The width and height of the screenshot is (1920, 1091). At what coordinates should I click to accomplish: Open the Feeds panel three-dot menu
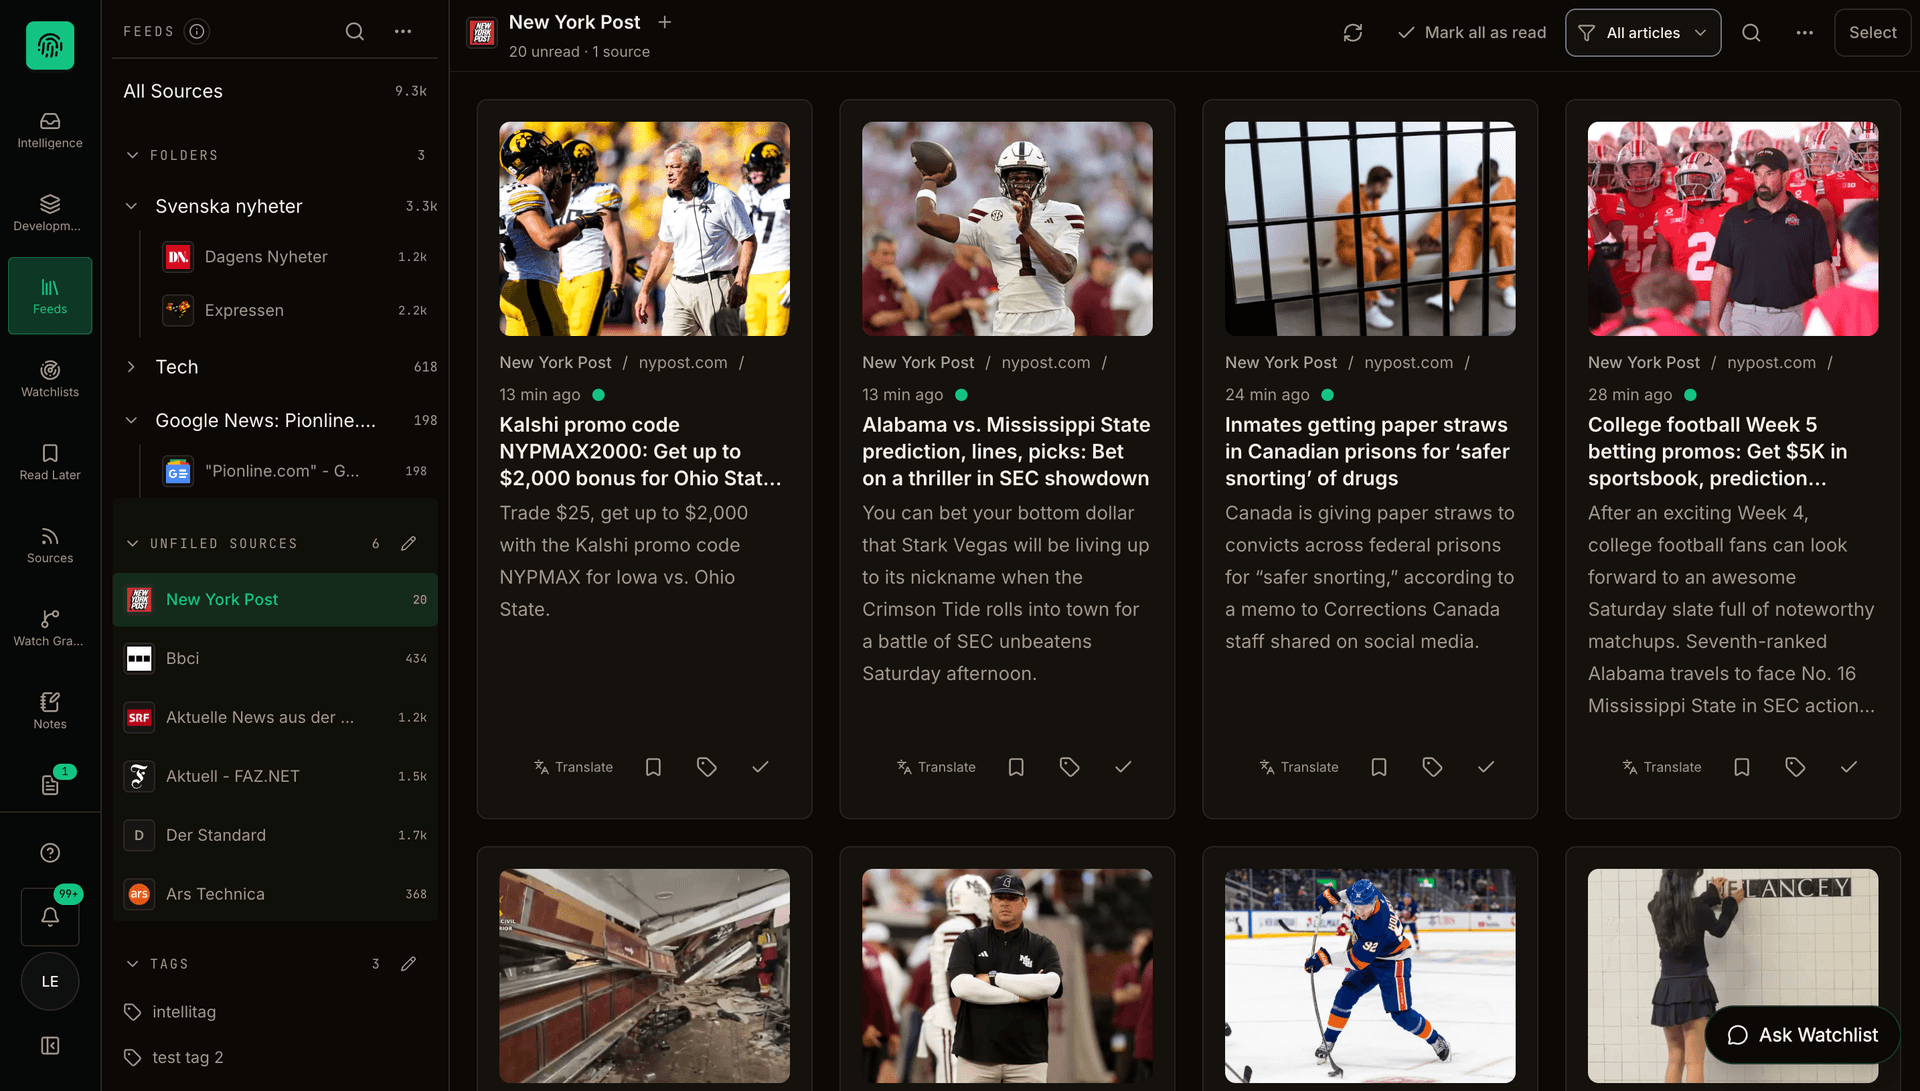pos(403,32)
